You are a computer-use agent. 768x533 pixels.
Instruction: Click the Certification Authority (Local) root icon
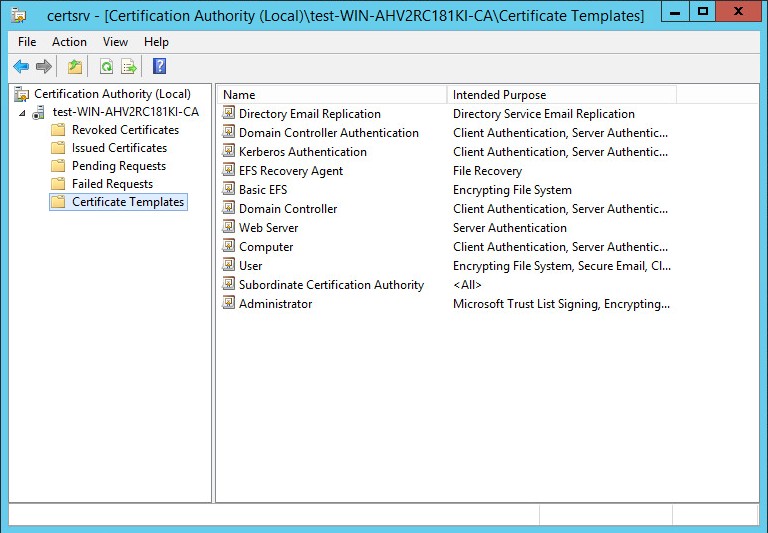click(21, 94)
